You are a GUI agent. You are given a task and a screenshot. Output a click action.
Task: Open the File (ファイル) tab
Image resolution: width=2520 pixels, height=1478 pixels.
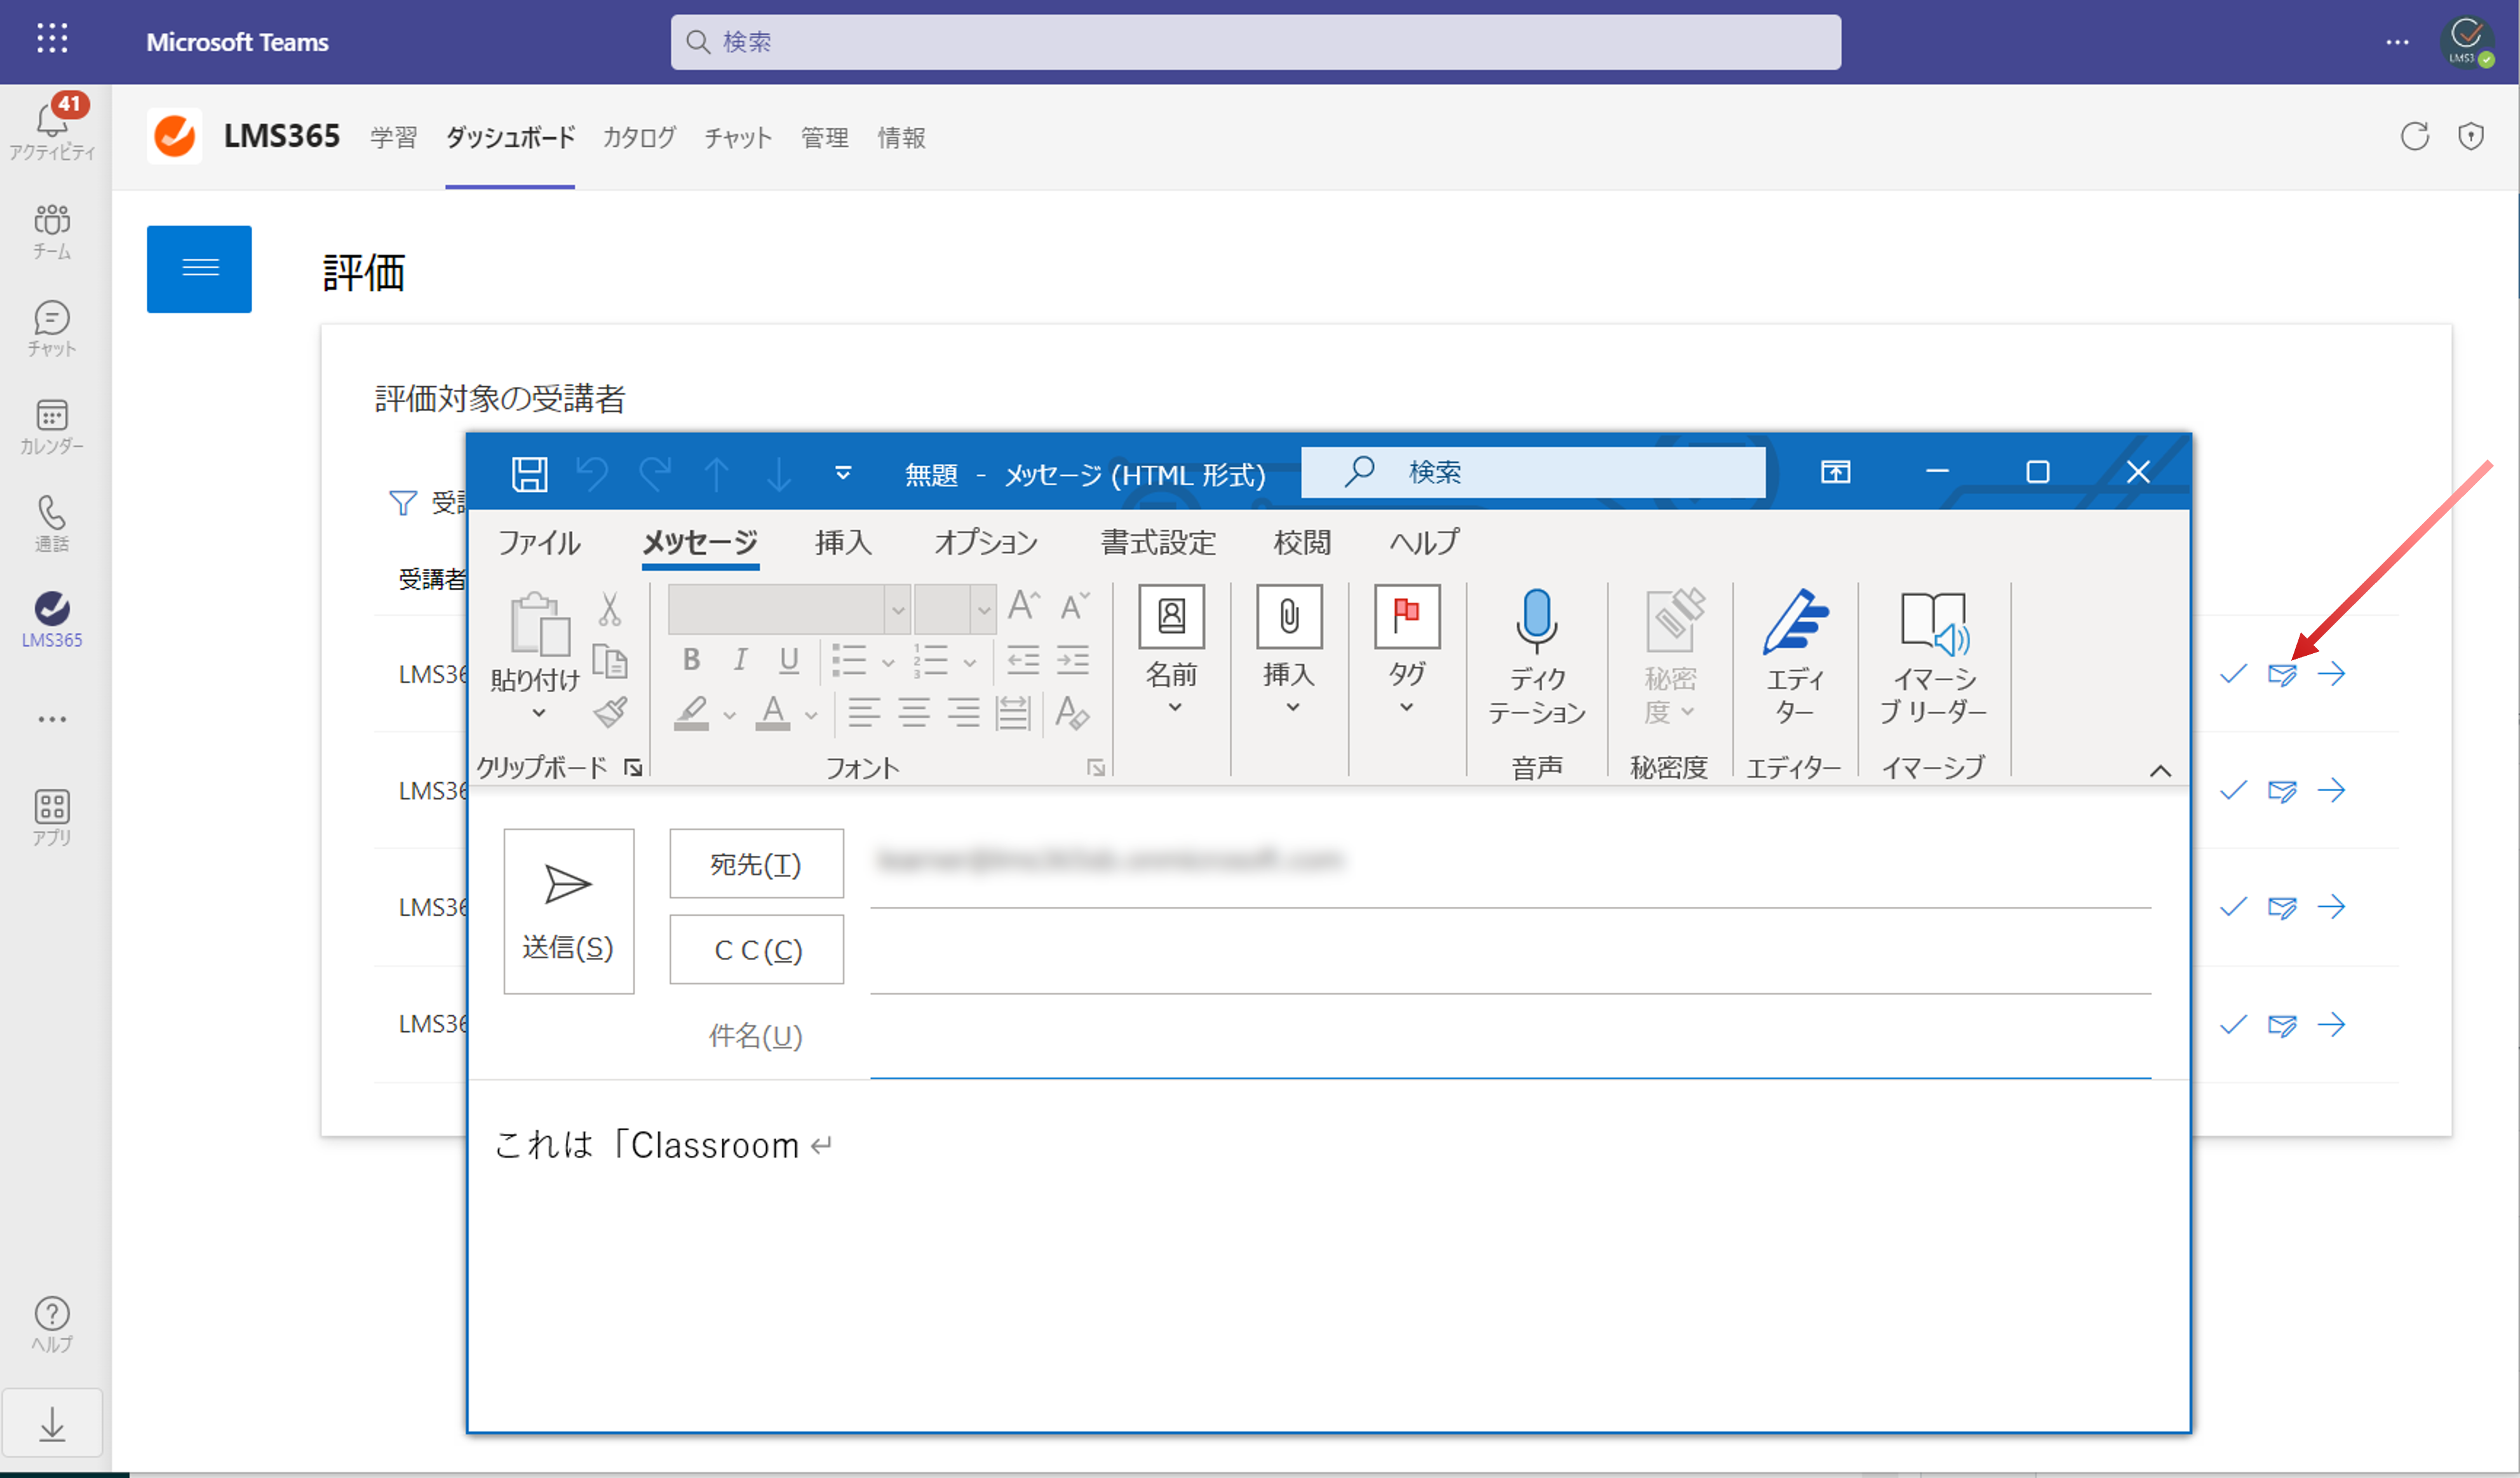click(539, 543)
